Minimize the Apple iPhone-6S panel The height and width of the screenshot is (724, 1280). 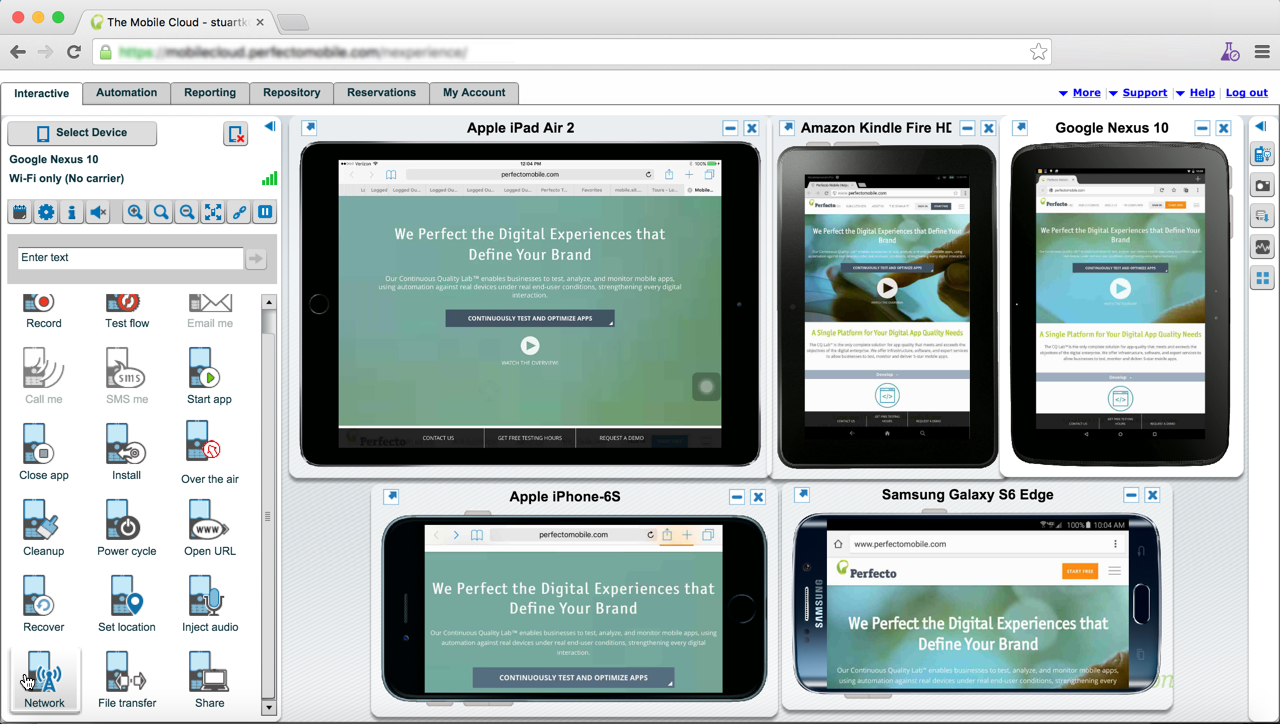coord(737,497)
